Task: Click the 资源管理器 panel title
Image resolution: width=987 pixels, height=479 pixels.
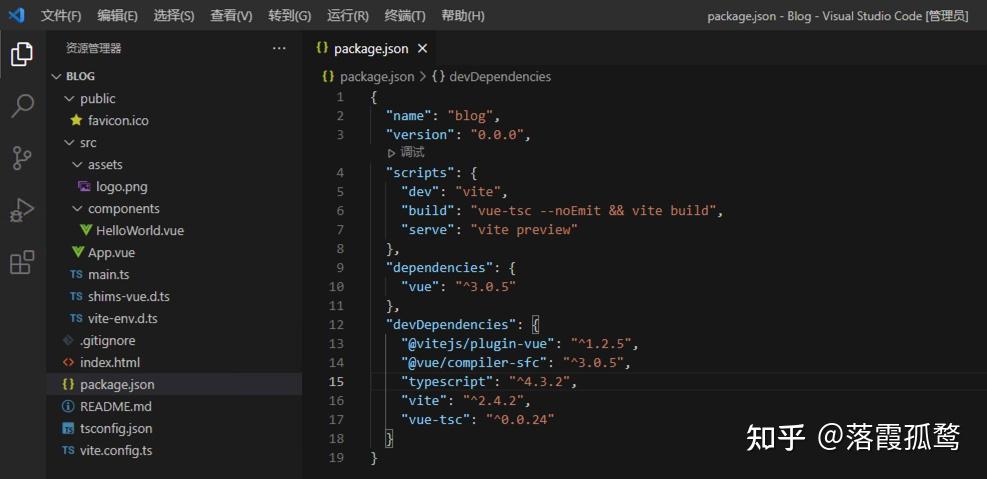Action: pos(94,48)
